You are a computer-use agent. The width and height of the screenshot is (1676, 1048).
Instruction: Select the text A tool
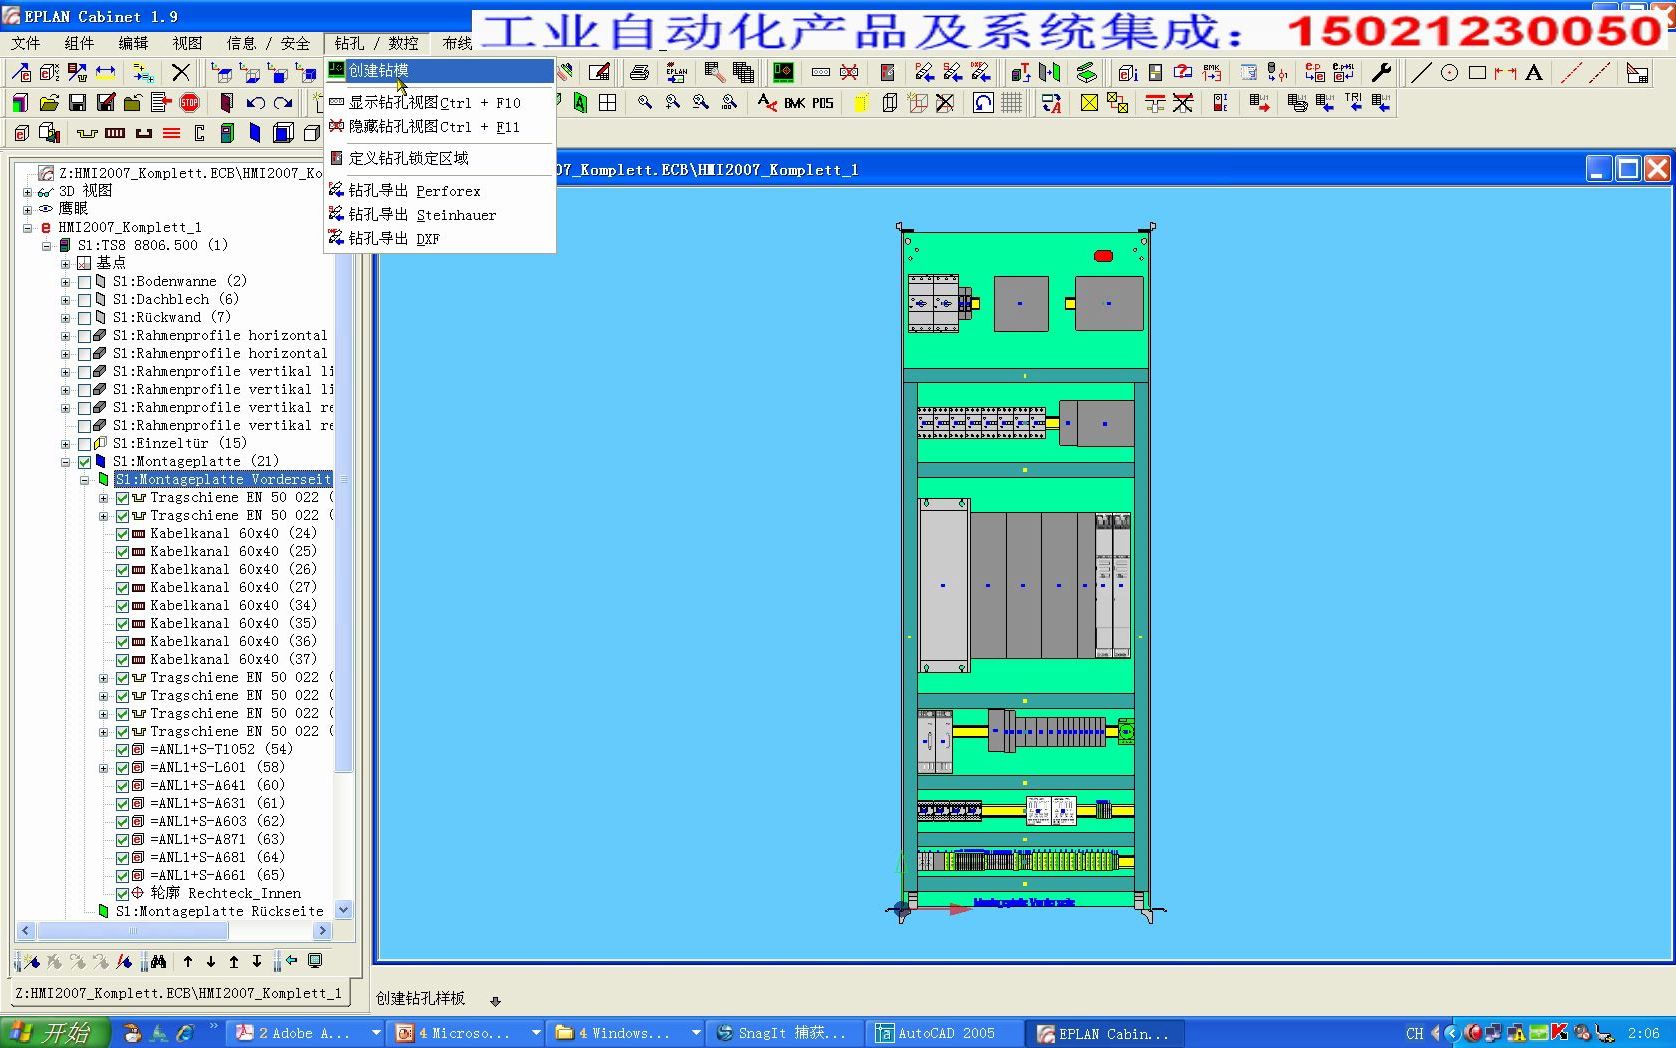(1533, 72)
